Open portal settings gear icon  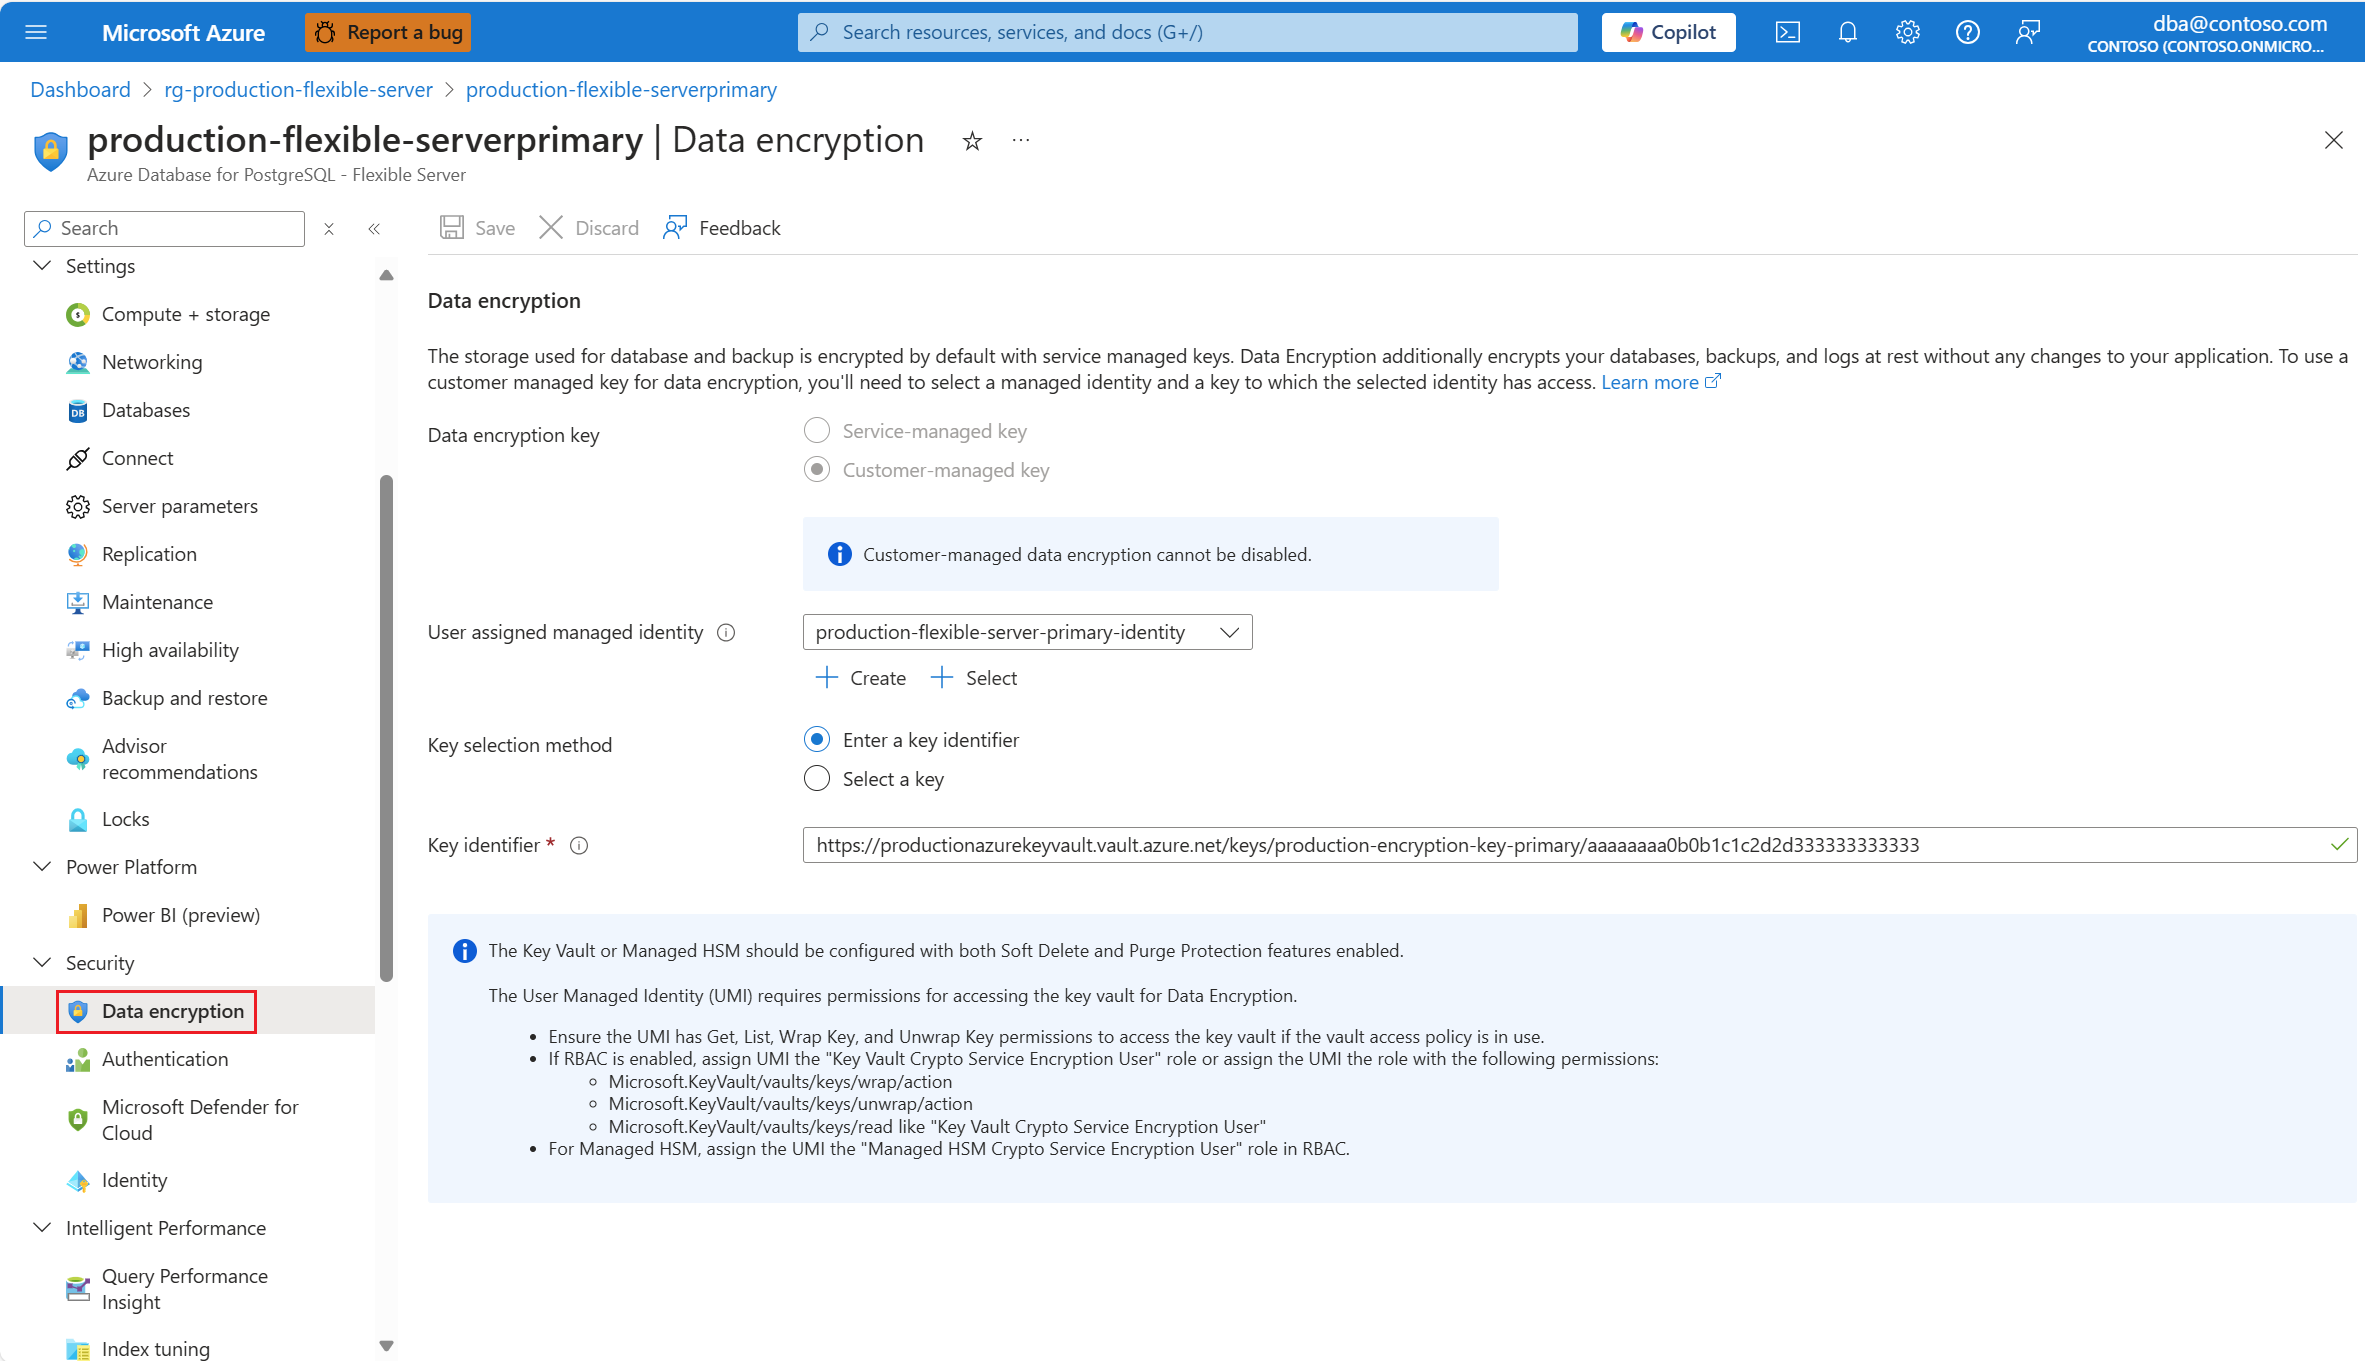pos(1907,32)
